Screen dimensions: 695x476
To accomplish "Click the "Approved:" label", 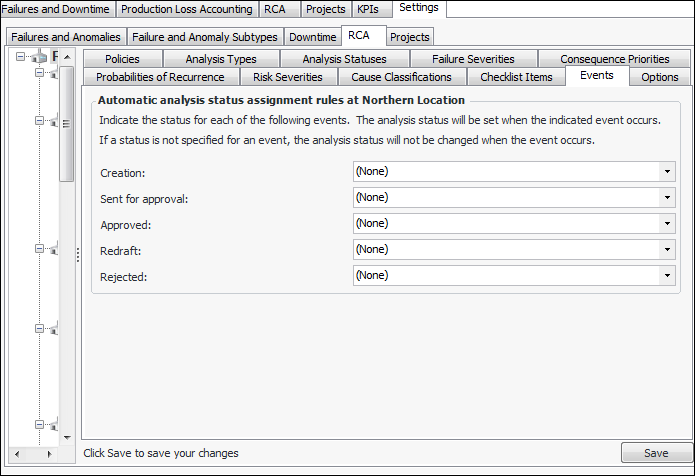I will tap(125, 225).
